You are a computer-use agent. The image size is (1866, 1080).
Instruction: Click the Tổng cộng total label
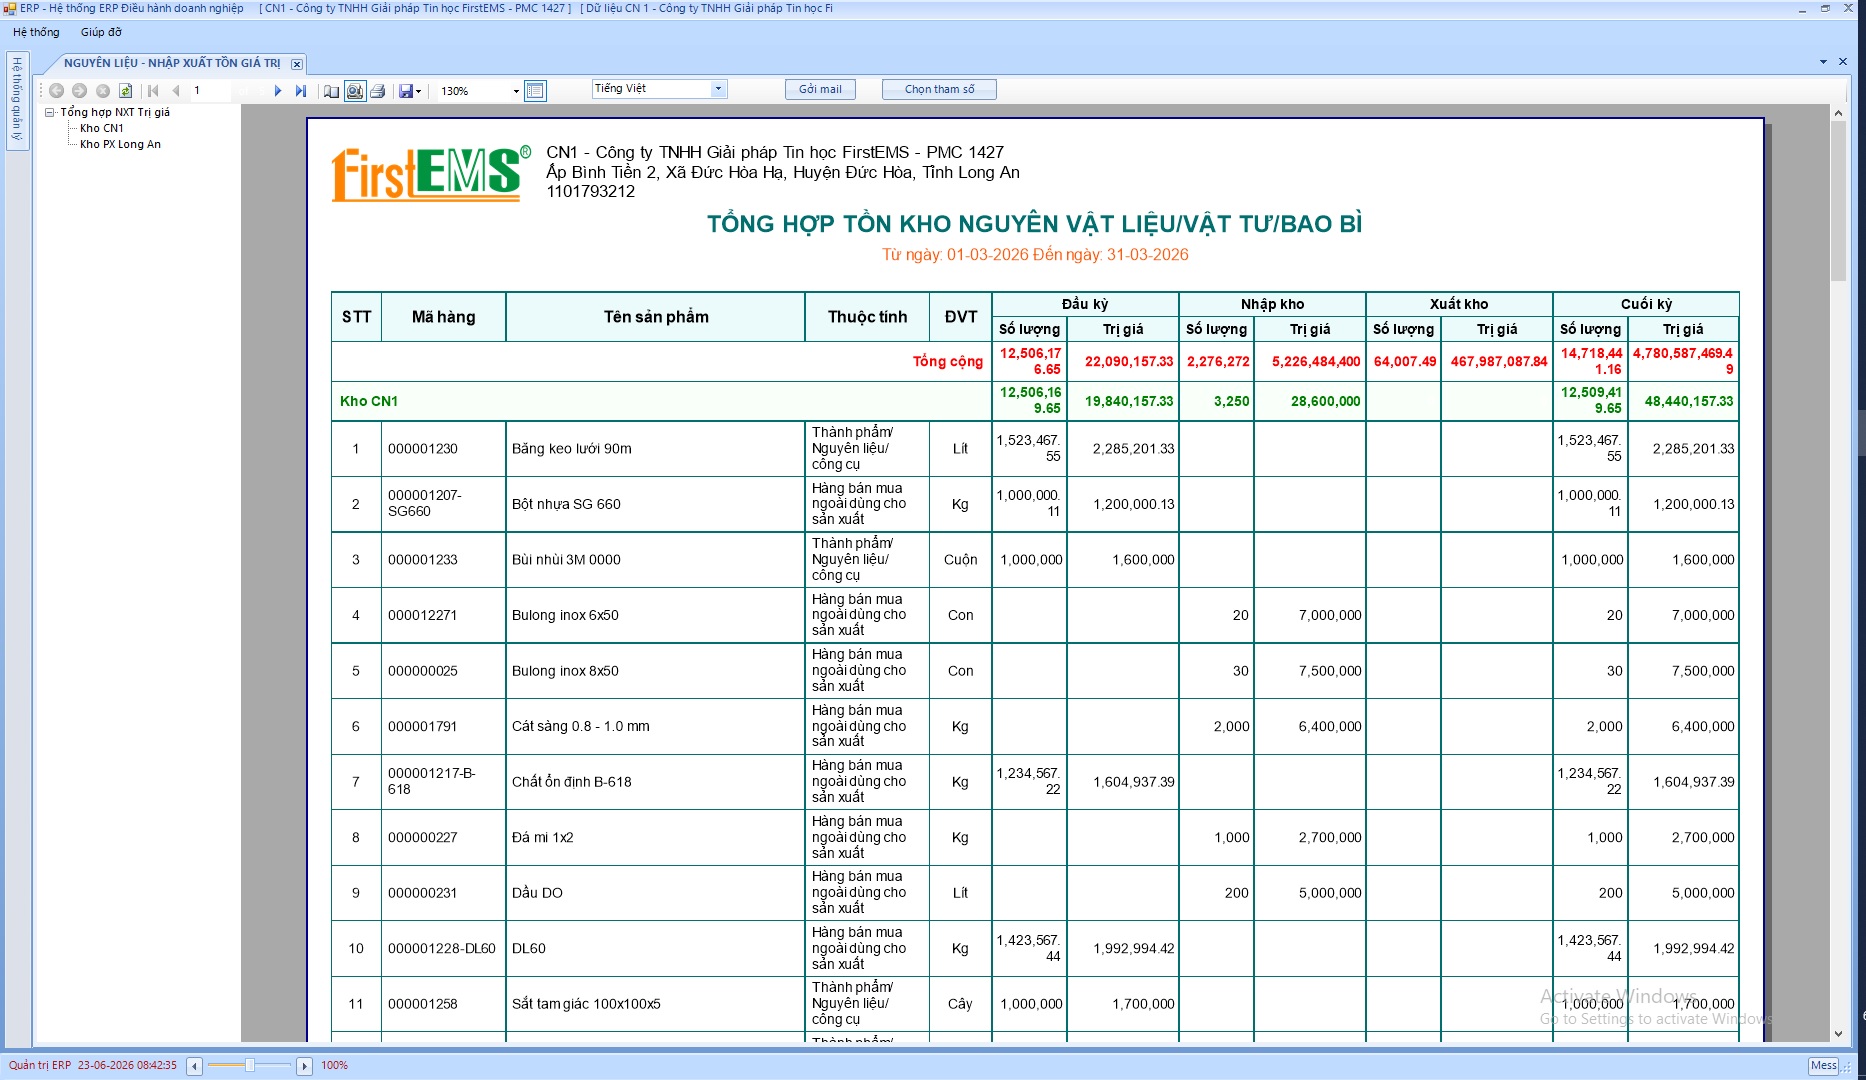(947, 362)
